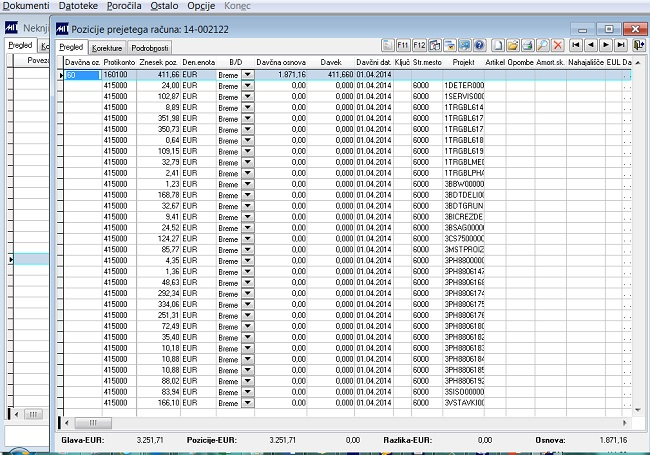650x455 pixels.
Task: Create a new record with the blank page icon
Action: [497, 45]
